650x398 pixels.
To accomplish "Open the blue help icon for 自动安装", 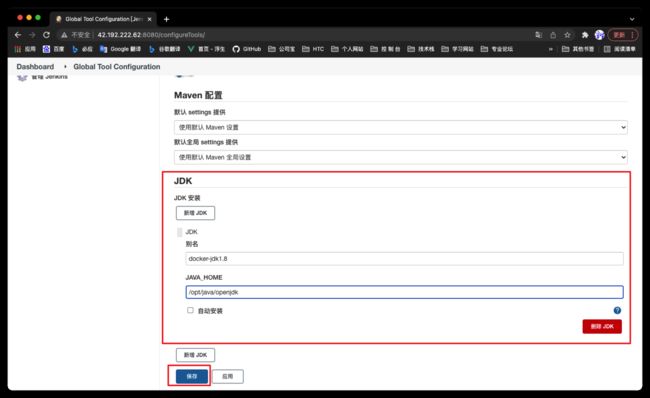I will (617, 310).
